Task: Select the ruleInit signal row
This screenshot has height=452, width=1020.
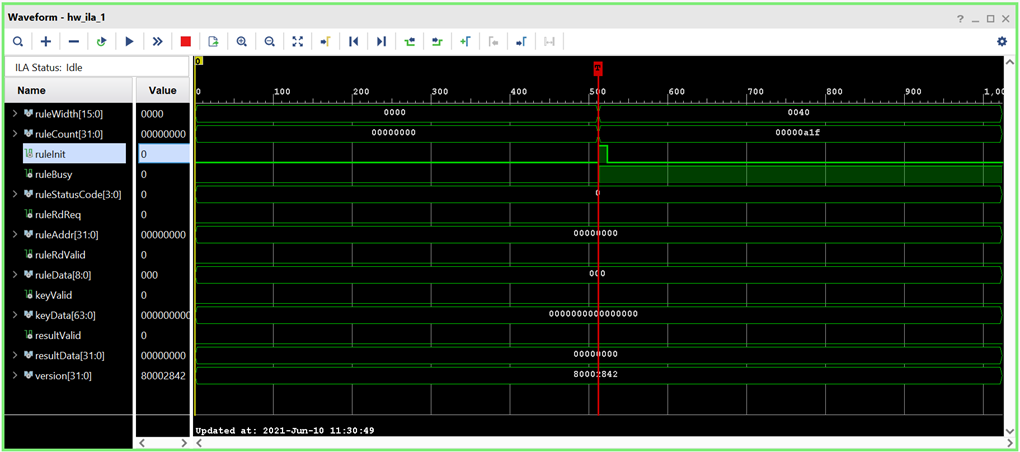Action: pos(74,154)
